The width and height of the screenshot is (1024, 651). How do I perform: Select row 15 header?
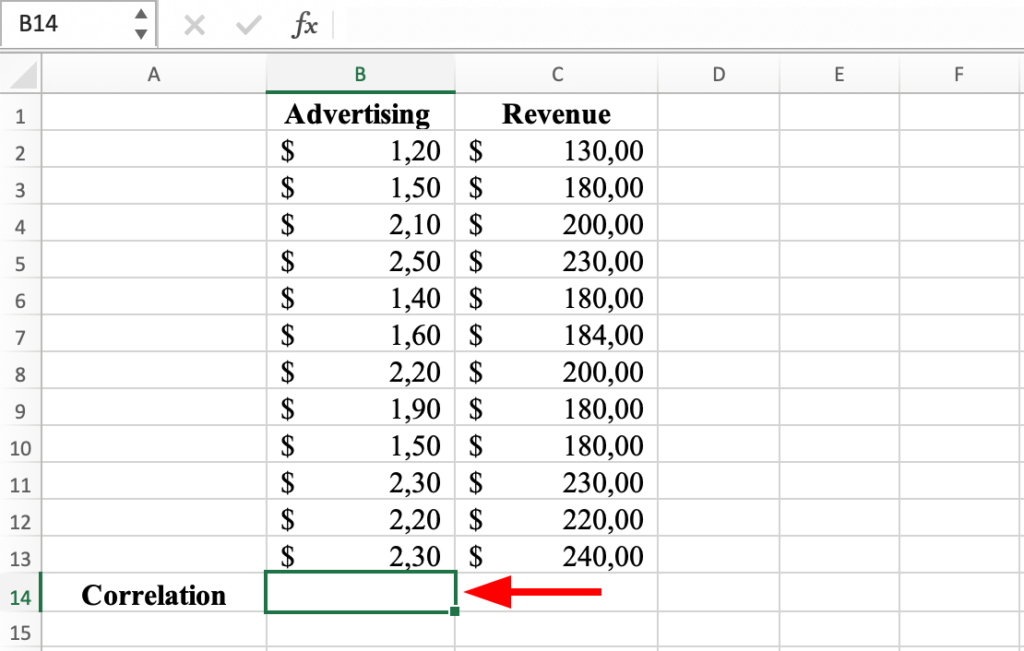click(x=19, y=631)
